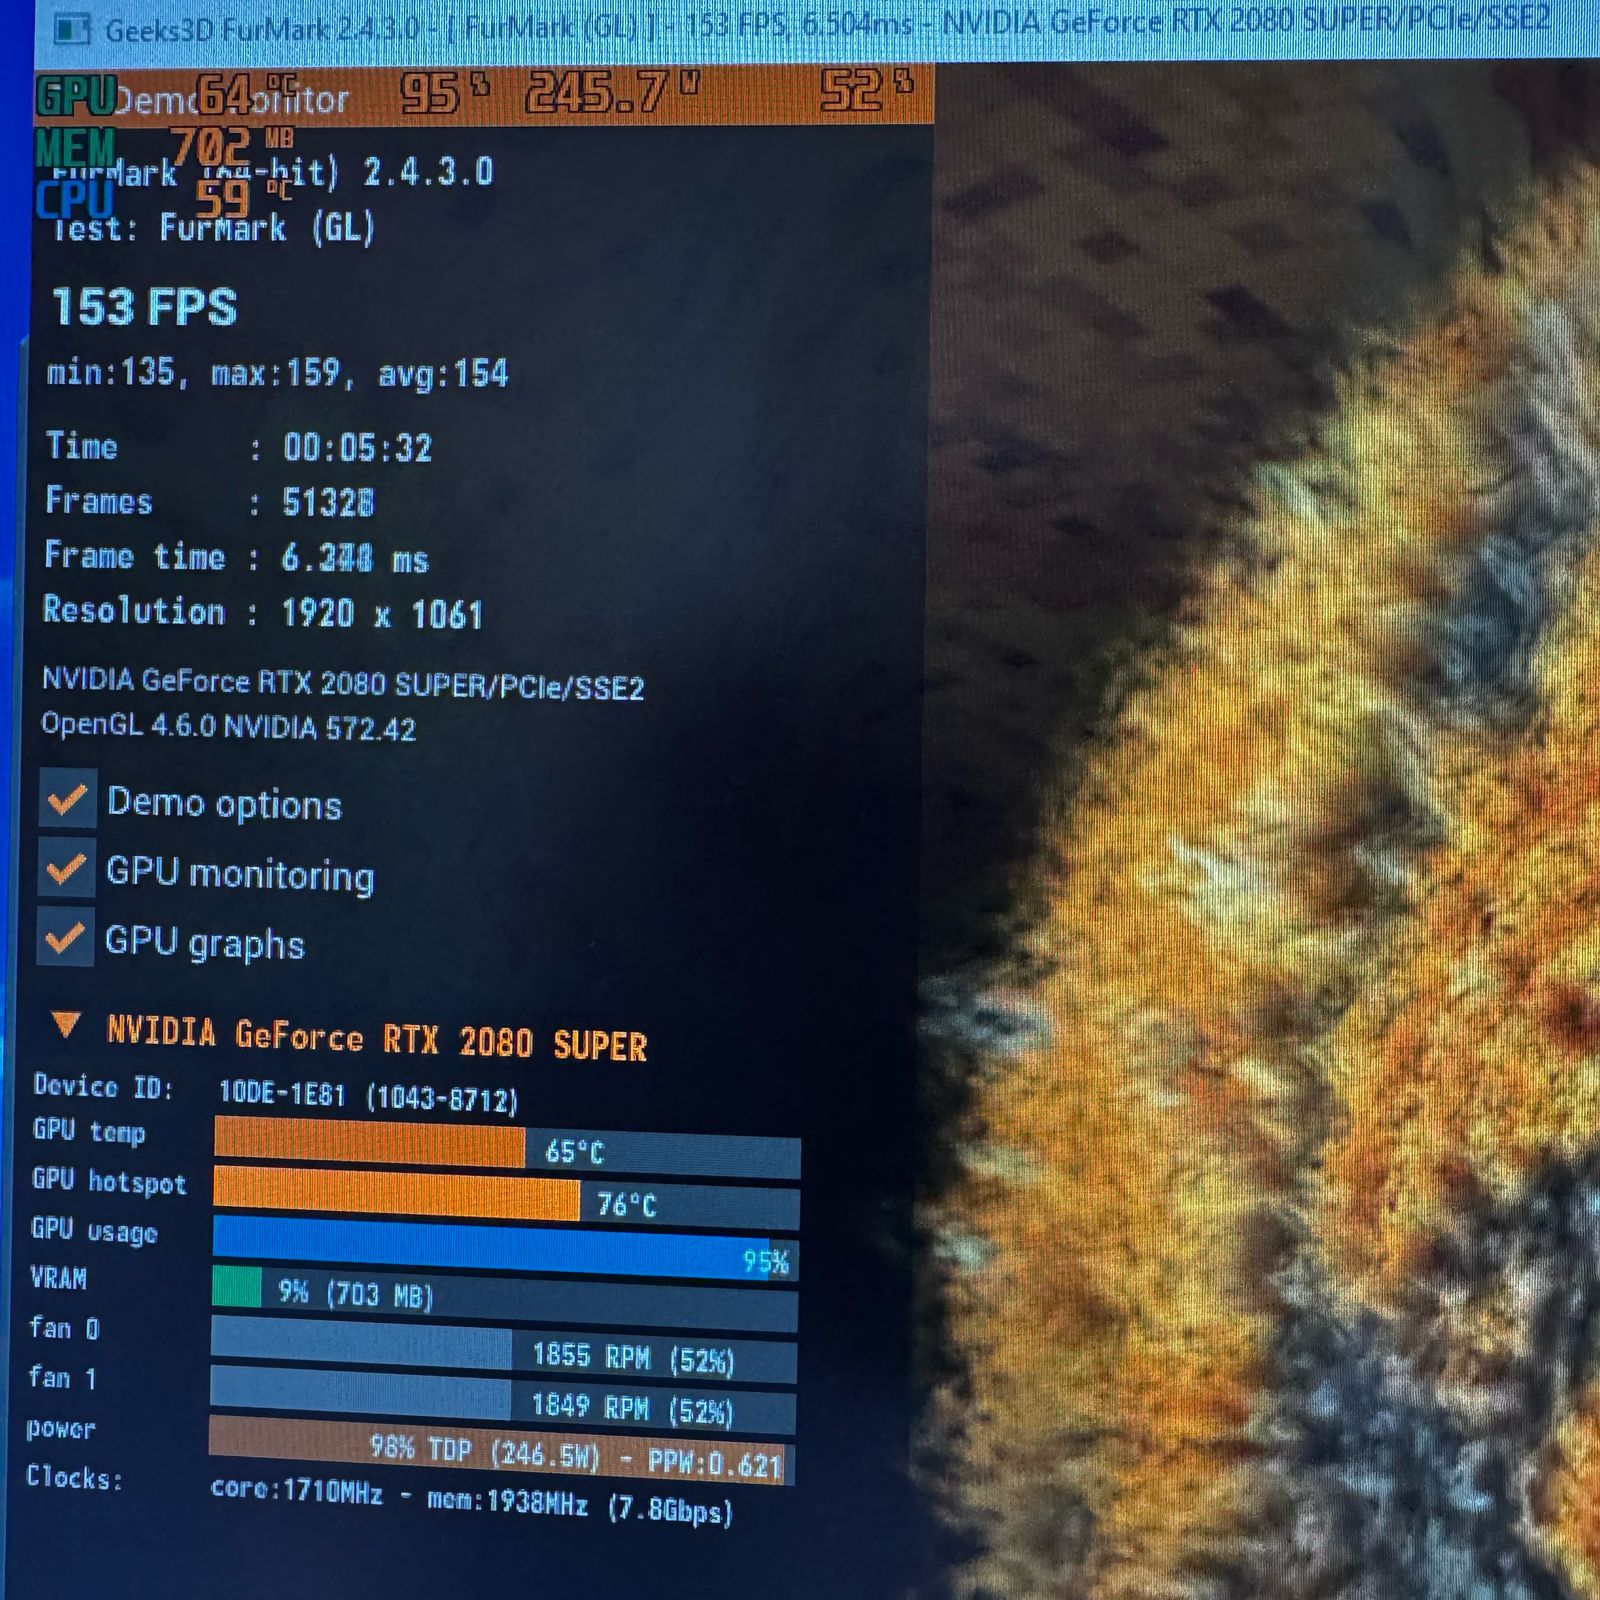Click the overlay MEM 702 MB reading

click(x=164, y=147)
